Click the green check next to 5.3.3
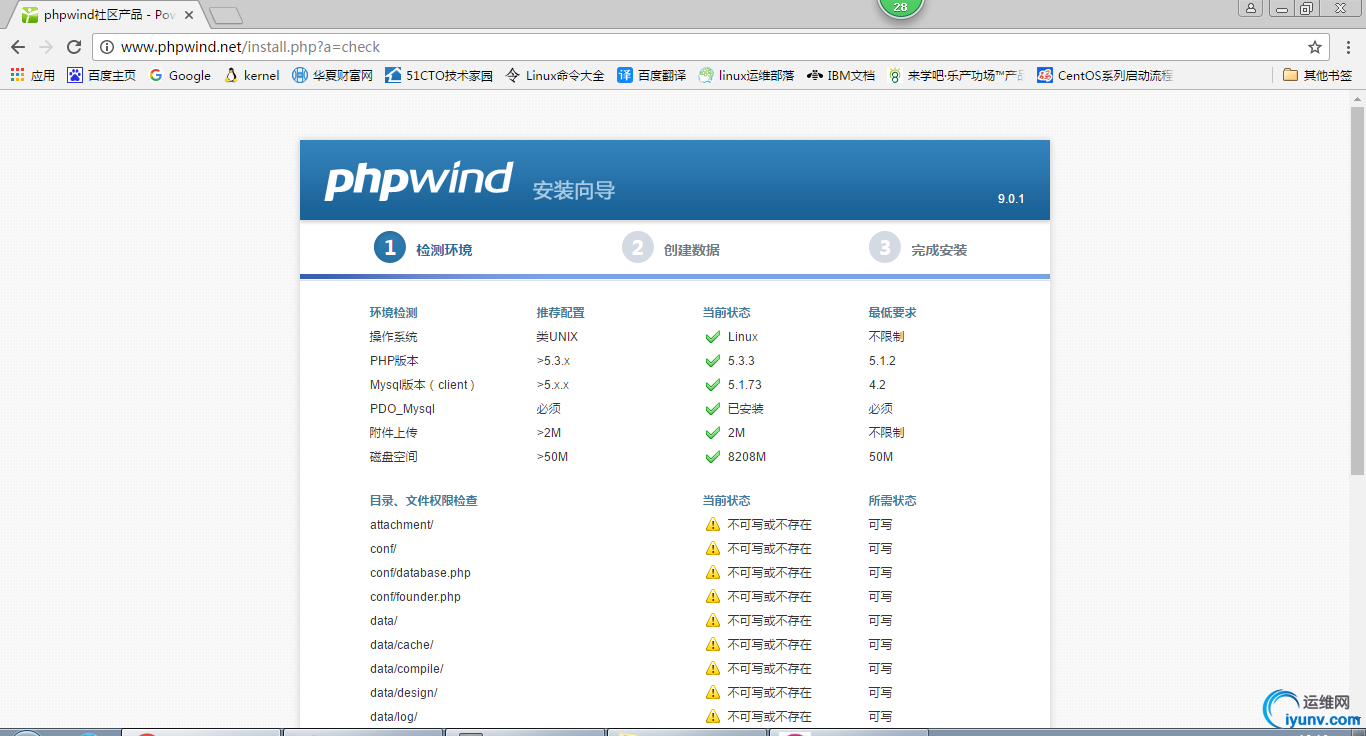 click(x=713, y=361)
